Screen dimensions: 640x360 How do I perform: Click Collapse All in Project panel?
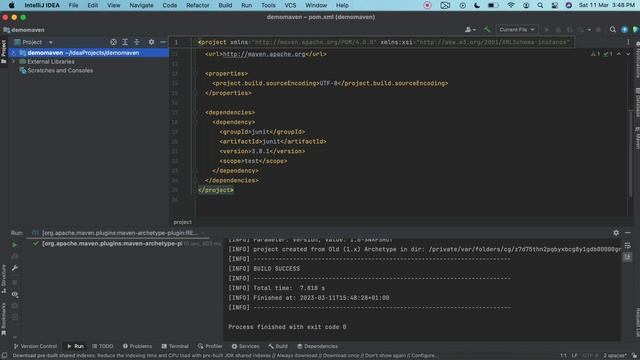(137, 42)
